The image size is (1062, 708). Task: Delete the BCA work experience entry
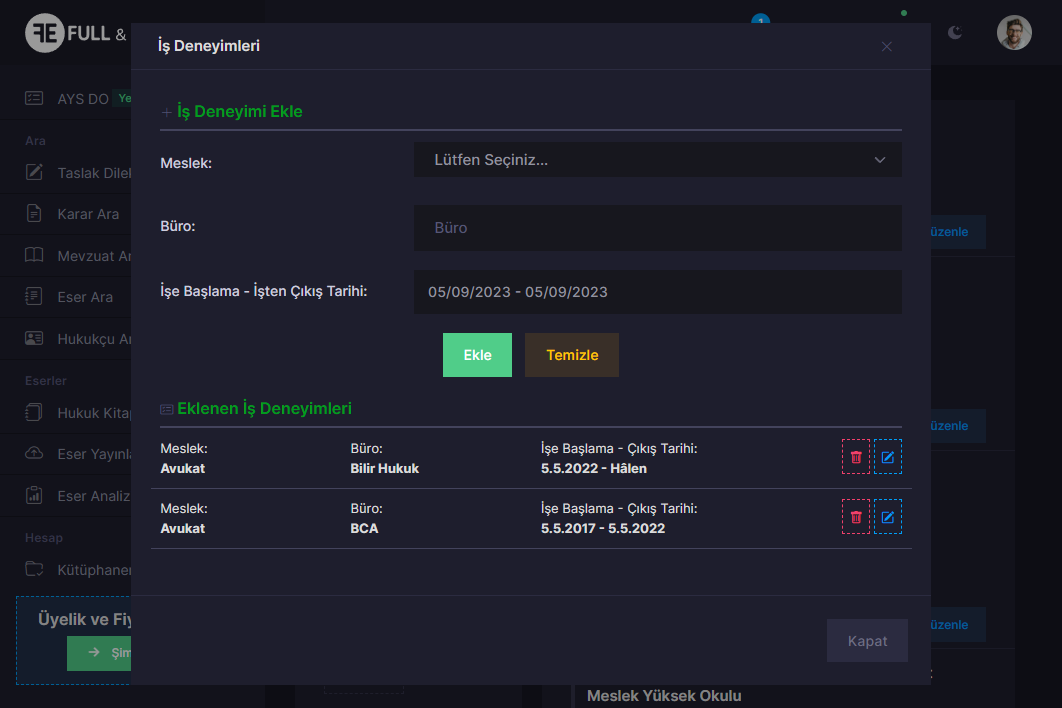855,517
